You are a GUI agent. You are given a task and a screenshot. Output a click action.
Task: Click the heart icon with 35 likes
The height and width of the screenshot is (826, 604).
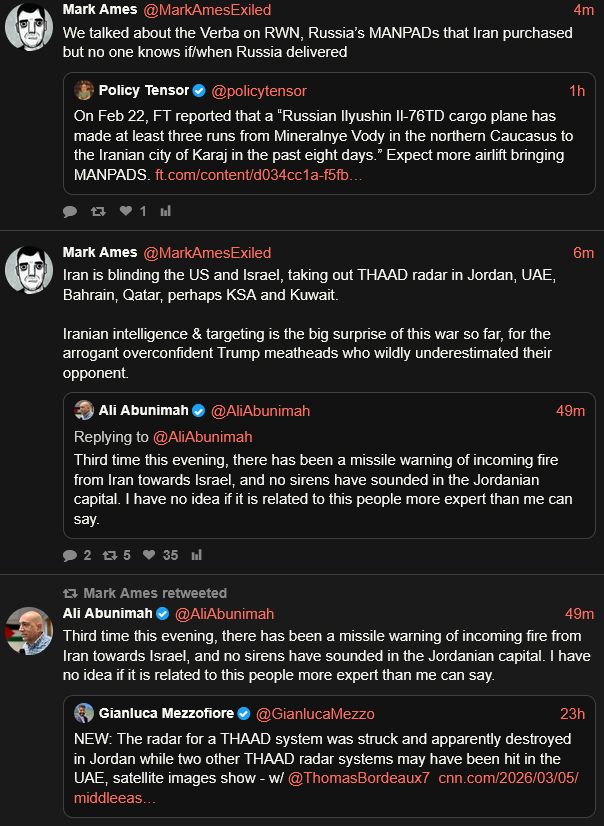[x=149, y=555]
